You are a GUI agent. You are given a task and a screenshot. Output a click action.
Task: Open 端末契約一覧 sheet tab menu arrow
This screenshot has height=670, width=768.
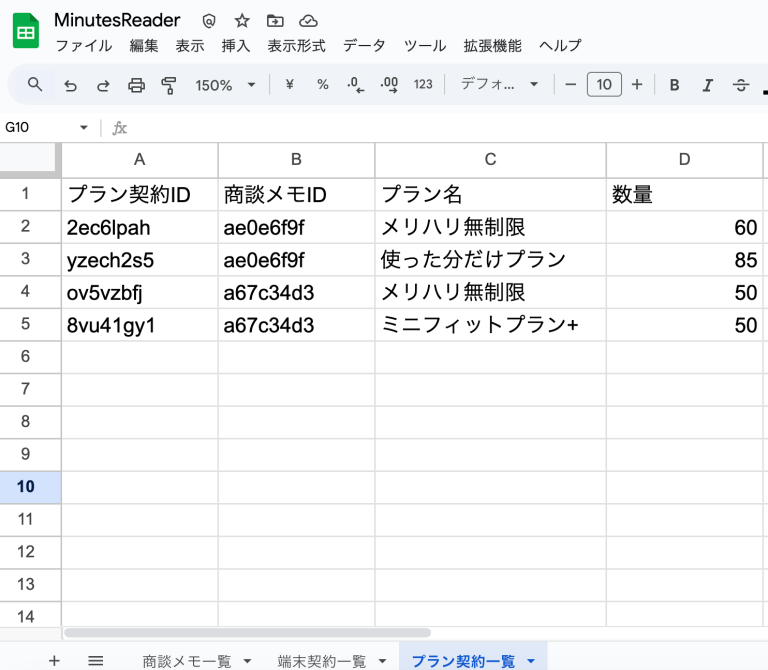[x=382, y=661]
